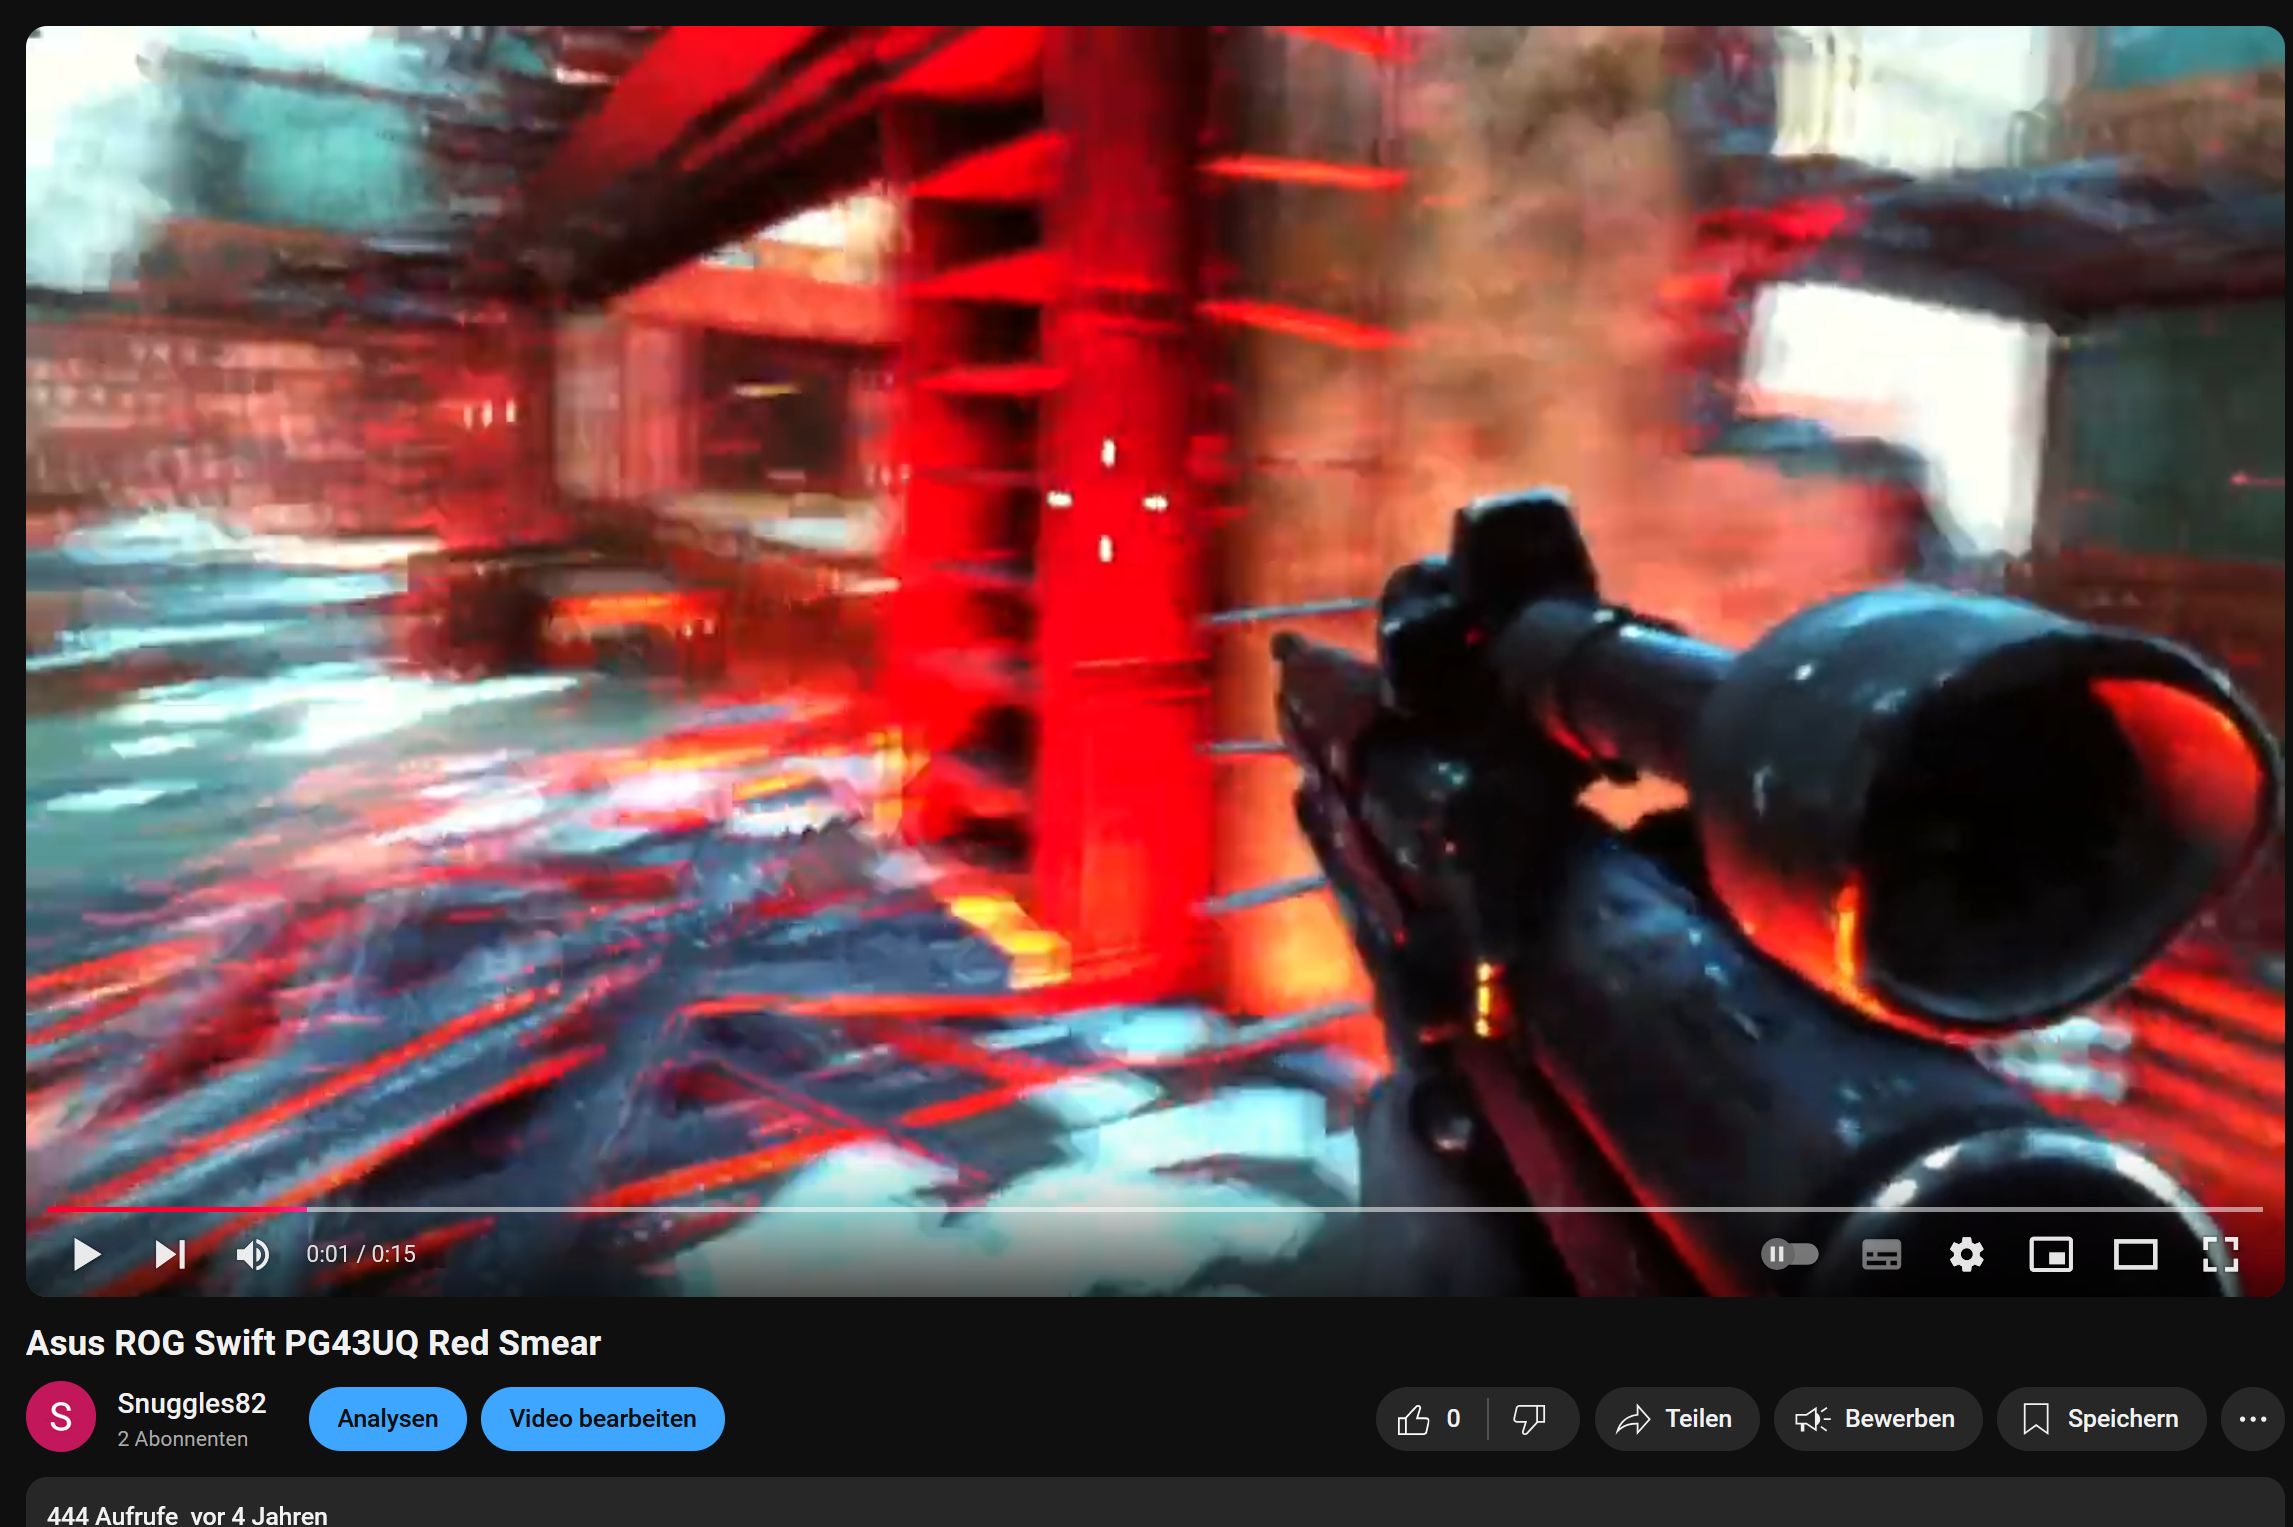Like the video with thumbs up

tap(1431, 1418)
